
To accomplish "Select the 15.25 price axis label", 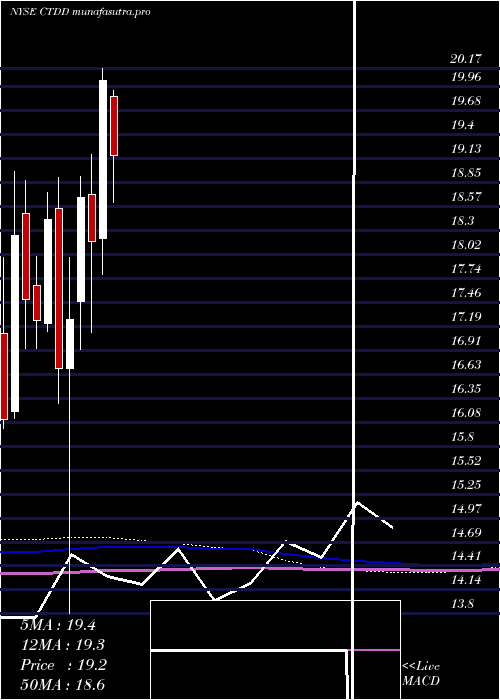I will pyautogui.click(x=466, y=485).
